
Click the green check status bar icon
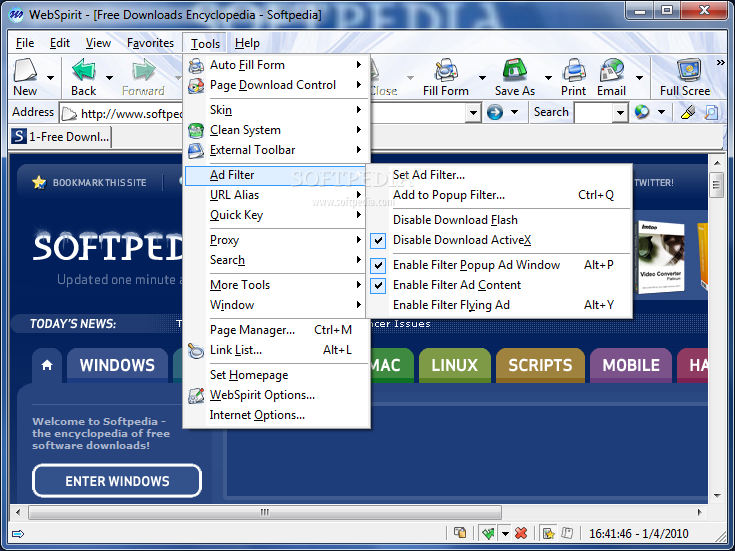coord(488,533)
